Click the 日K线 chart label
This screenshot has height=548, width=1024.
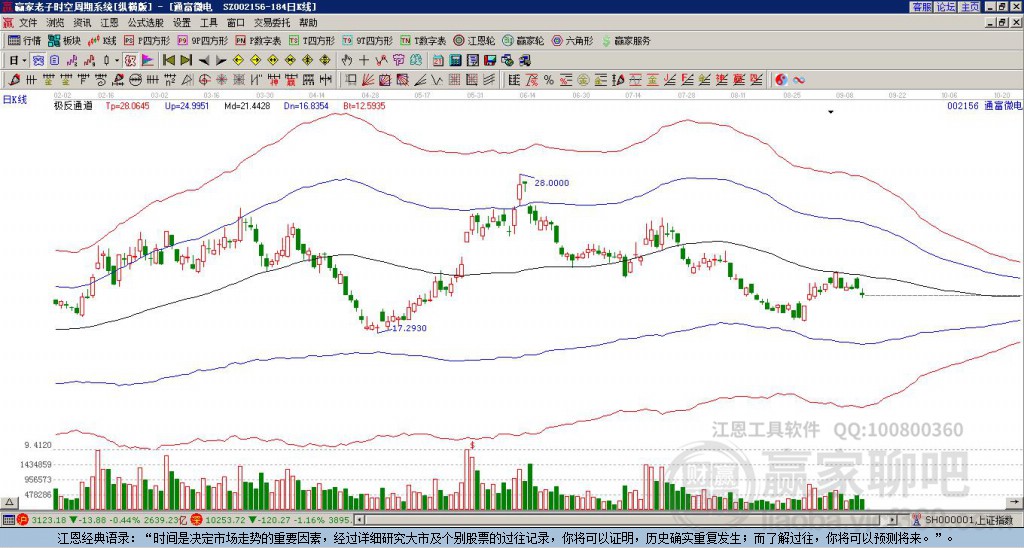(15, 99)
